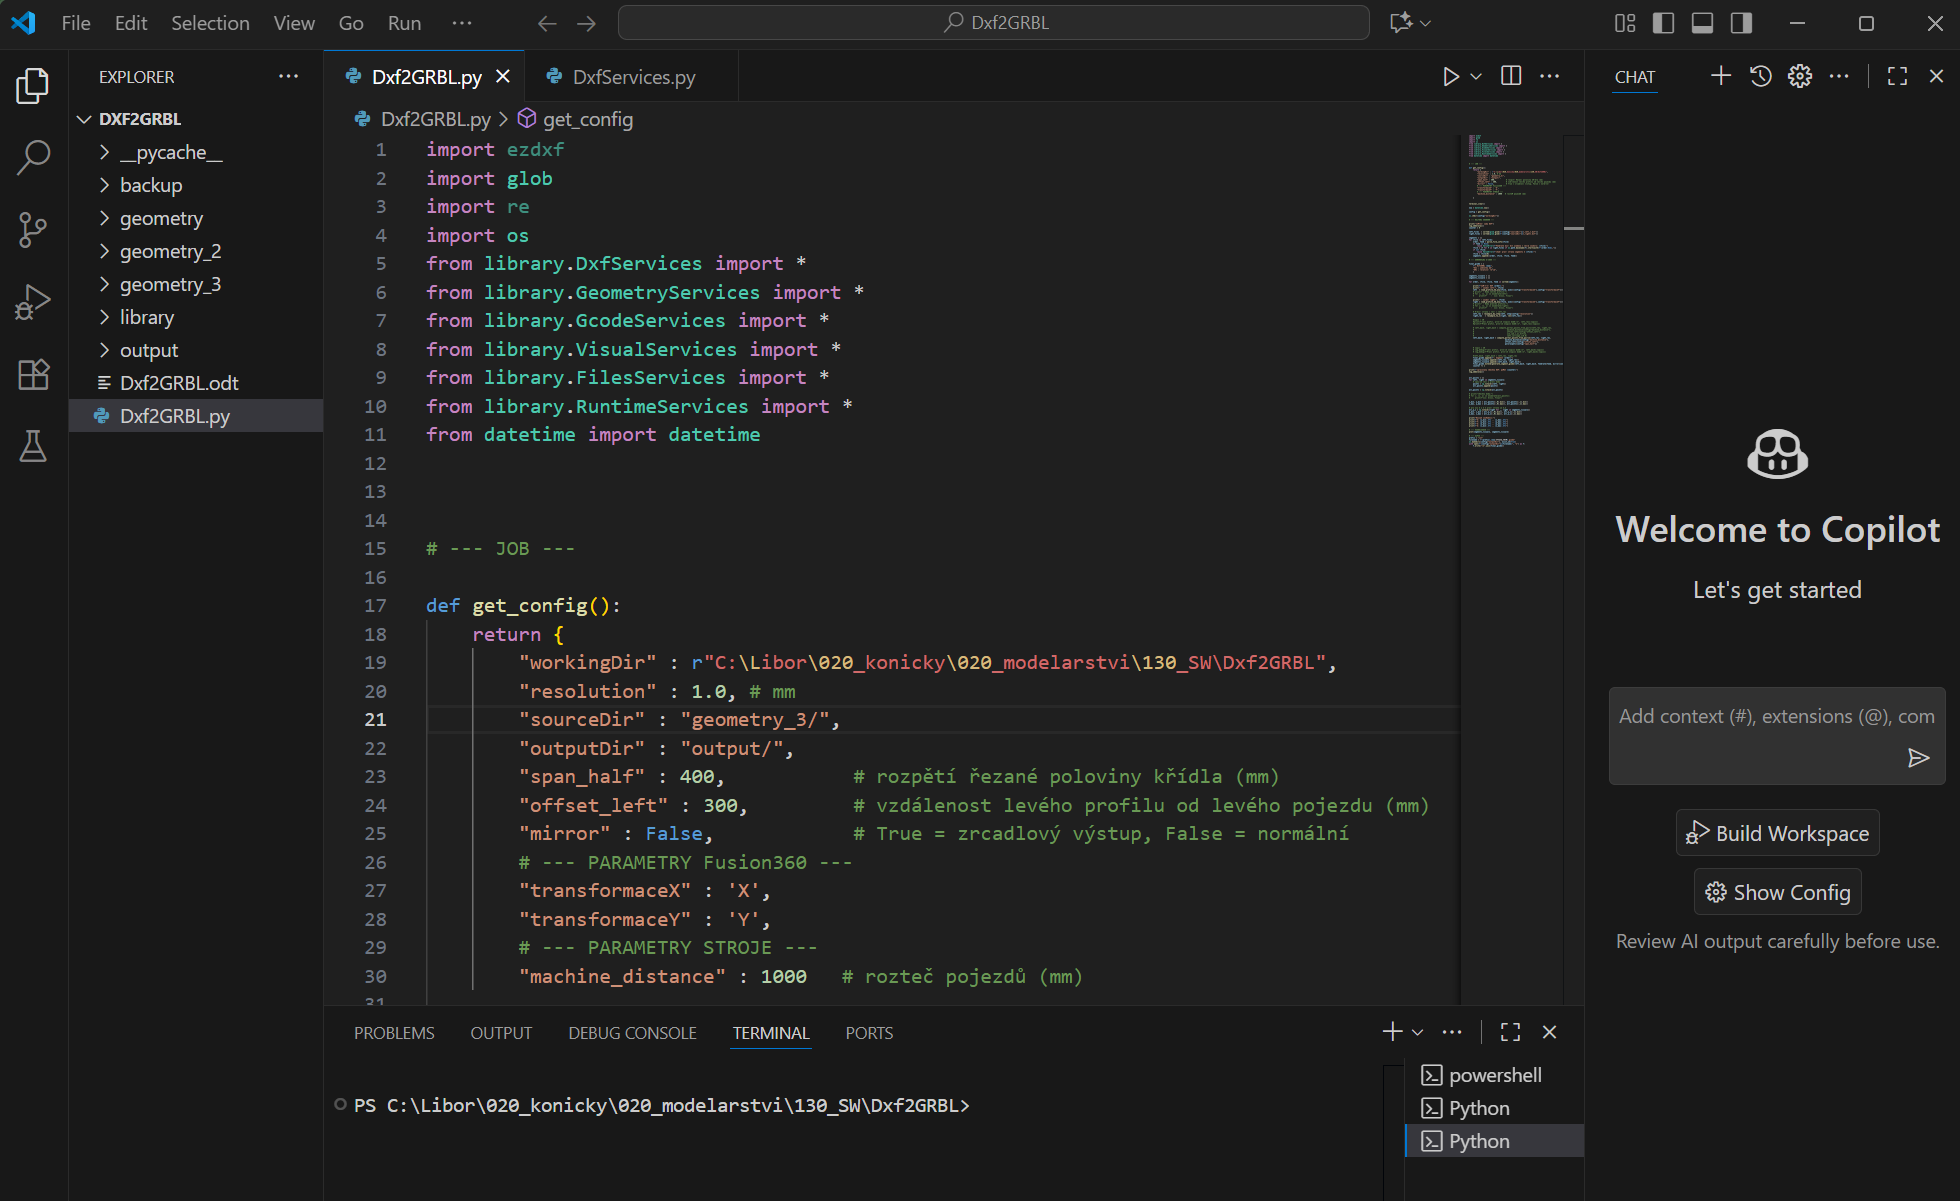Expand the geometry_3 folder
The width and height of the screenshot is (1960, 1201).
[170, 284]
